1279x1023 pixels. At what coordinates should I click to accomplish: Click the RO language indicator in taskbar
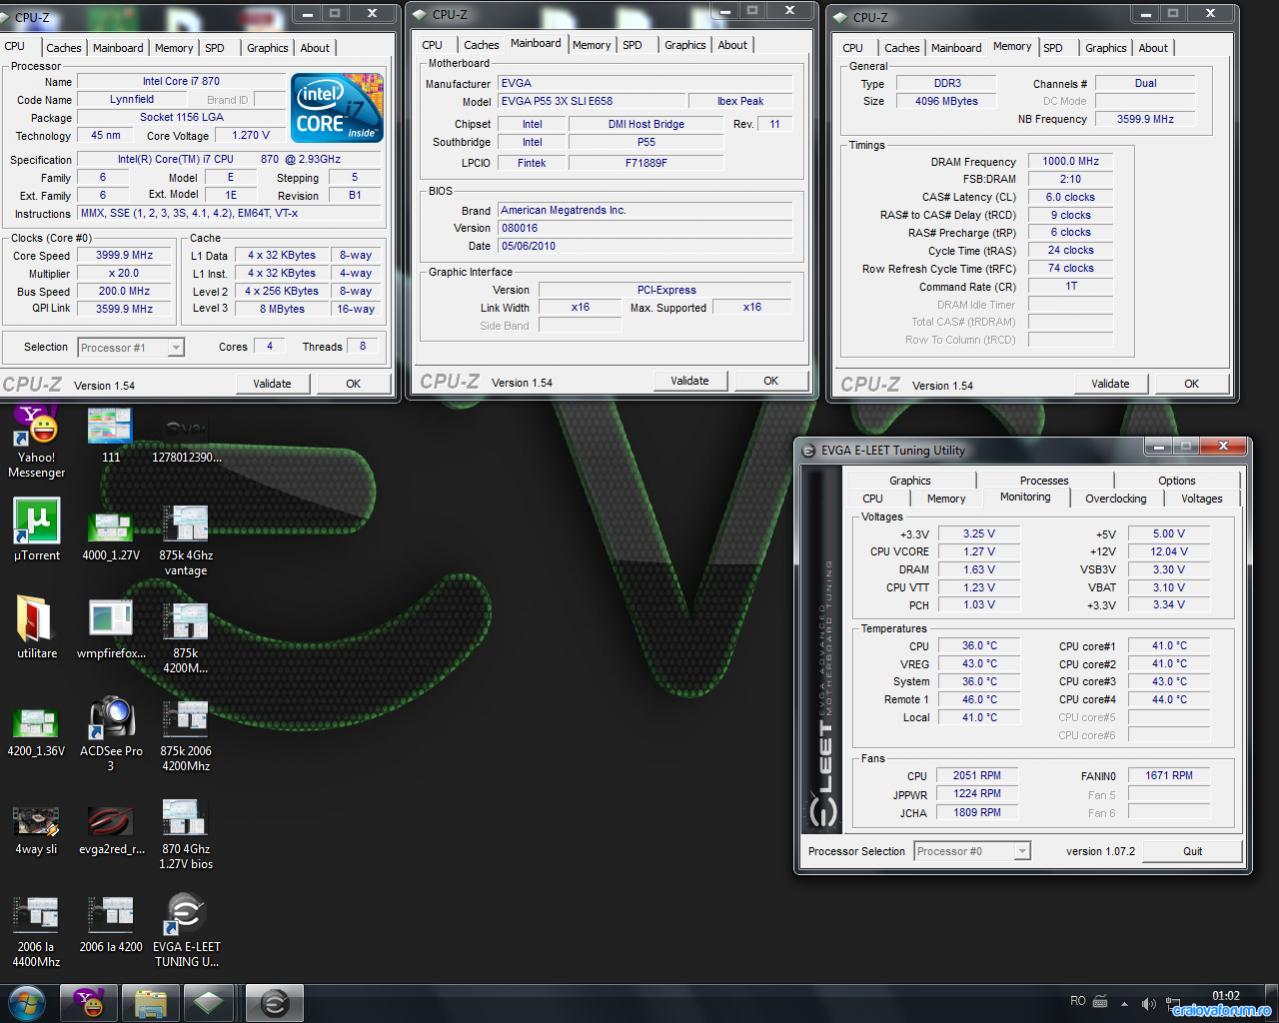[x=1078, y=1001]
